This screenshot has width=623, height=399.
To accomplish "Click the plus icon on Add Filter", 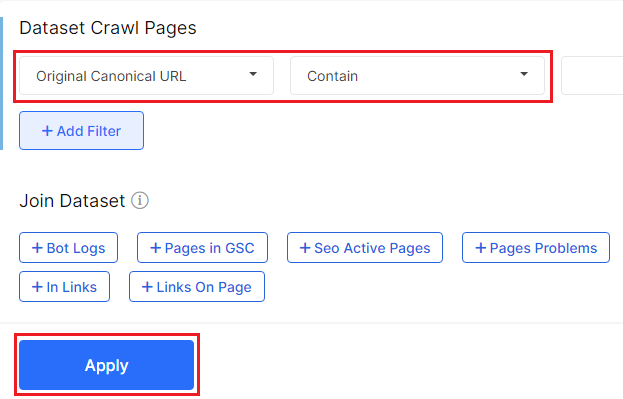I will [x=47, y=131].
